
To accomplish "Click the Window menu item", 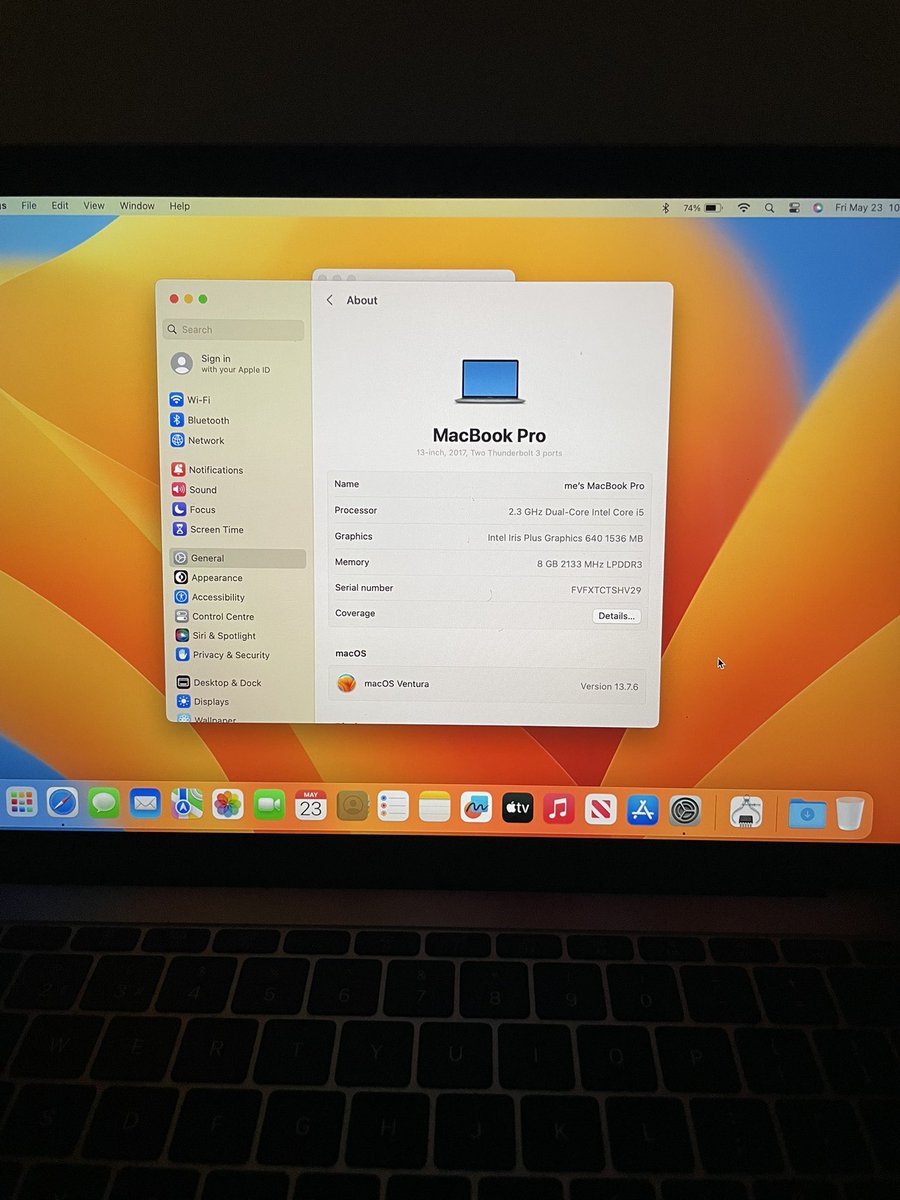I will tap(136, 206).
